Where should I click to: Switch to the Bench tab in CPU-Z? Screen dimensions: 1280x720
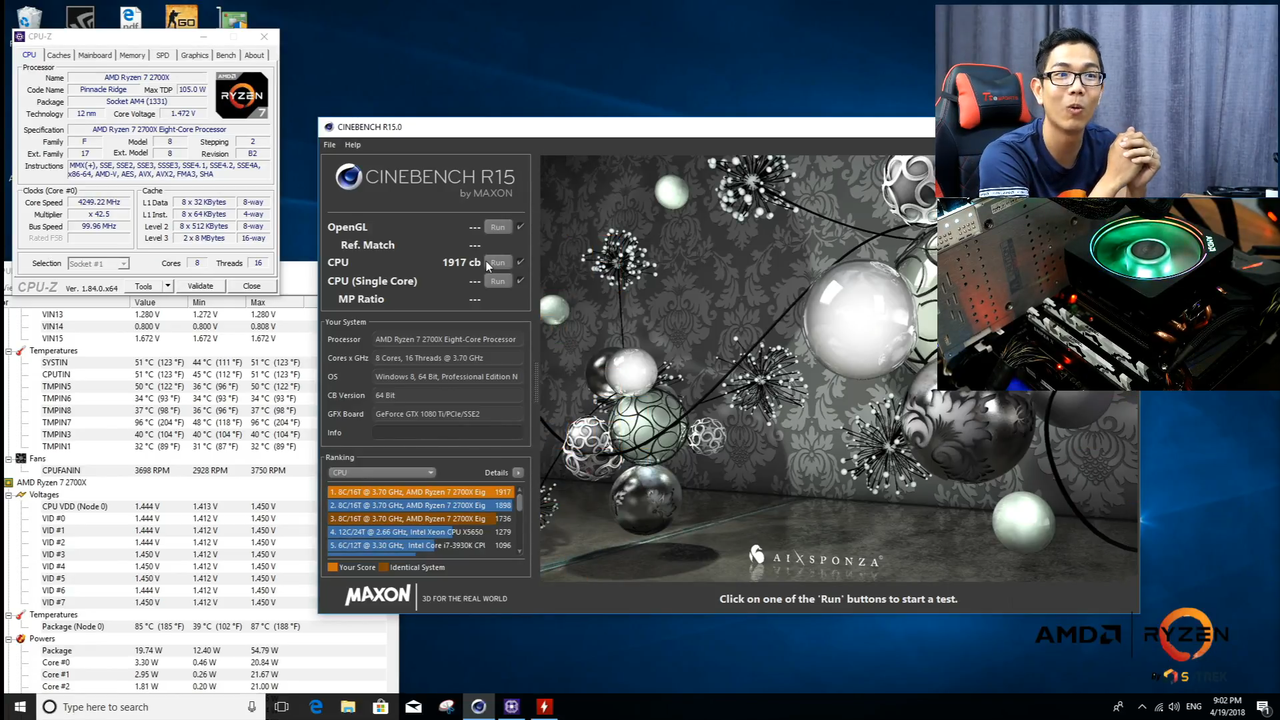tap(226, 55)
